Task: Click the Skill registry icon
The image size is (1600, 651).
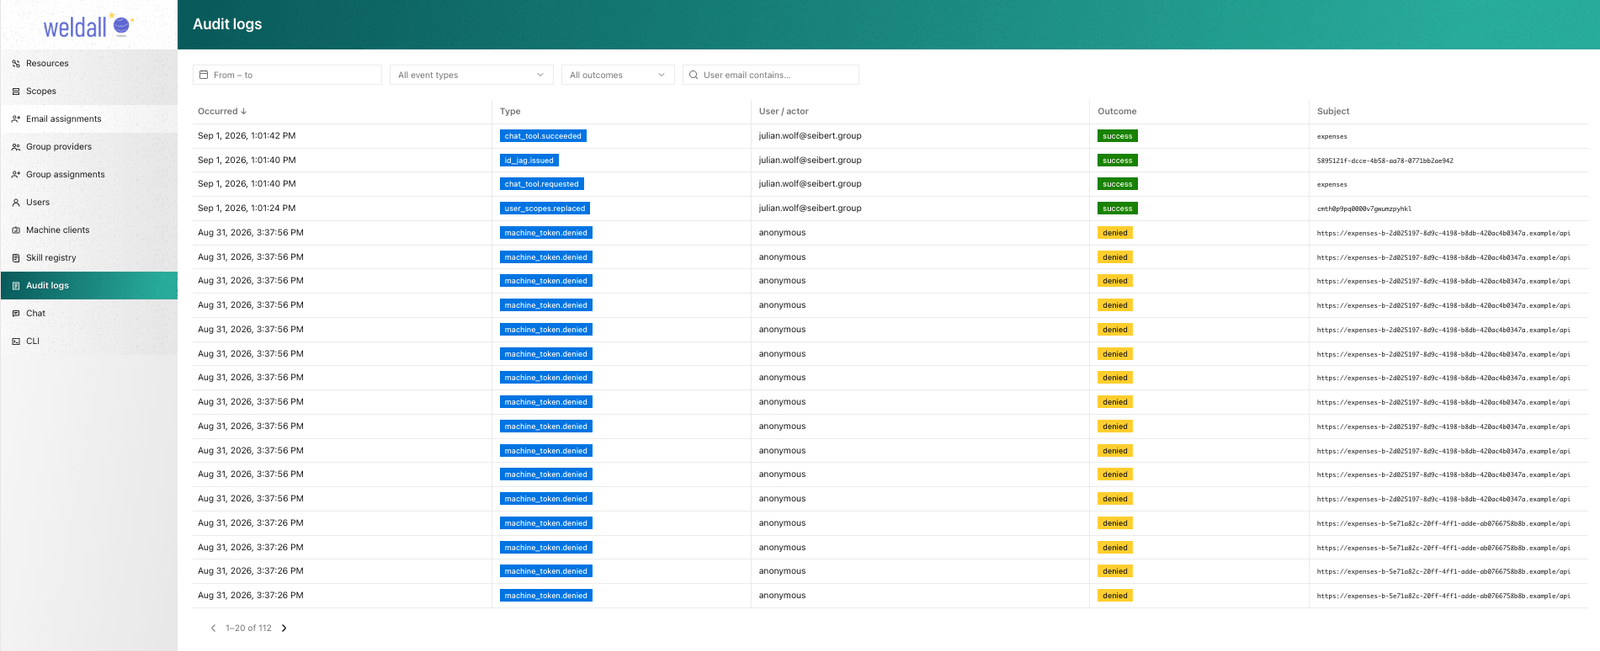Action: click(16, 258)
